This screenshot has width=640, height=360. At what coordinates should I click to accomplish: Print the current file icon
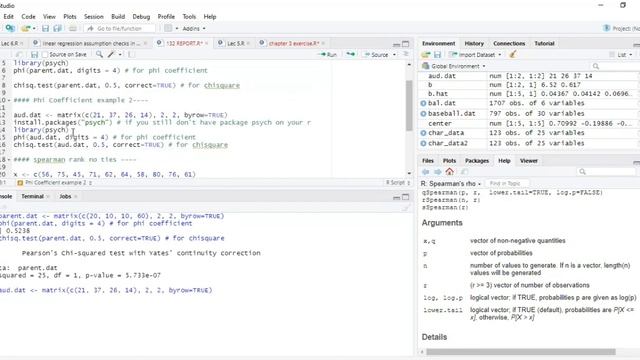click(x=73, y=29)
